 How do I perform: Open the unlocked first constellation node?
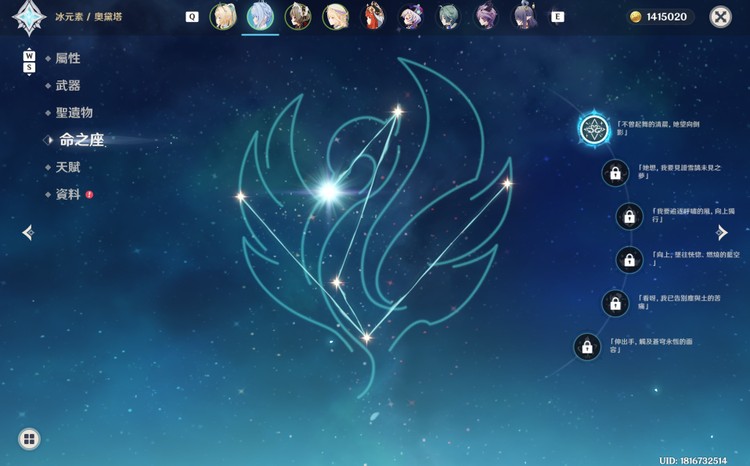[x=594, y=129]
